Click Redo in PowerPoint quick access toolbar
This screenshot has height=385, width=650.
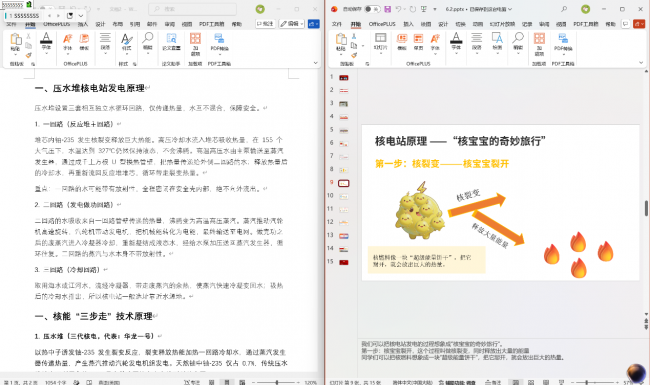point(413,9)
